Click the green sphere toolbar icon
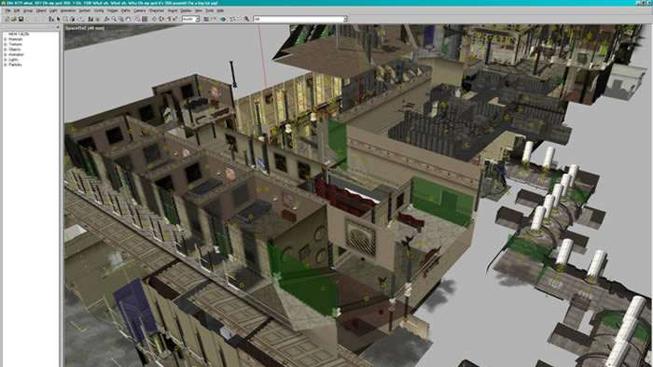The height and width of the screenshot is (367, 653). pyautogui.click(x=223, y=19)
